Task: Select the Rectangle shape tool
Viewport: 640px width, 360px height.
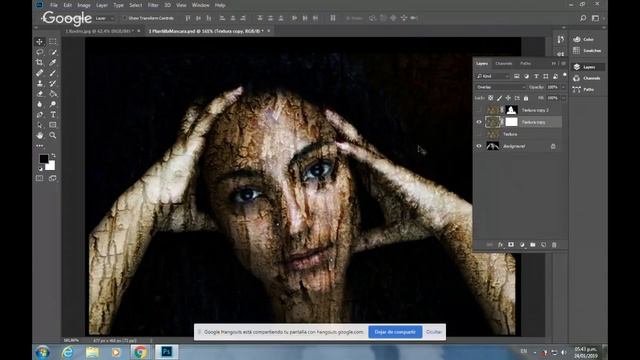Action: click(x=53, y=125)
